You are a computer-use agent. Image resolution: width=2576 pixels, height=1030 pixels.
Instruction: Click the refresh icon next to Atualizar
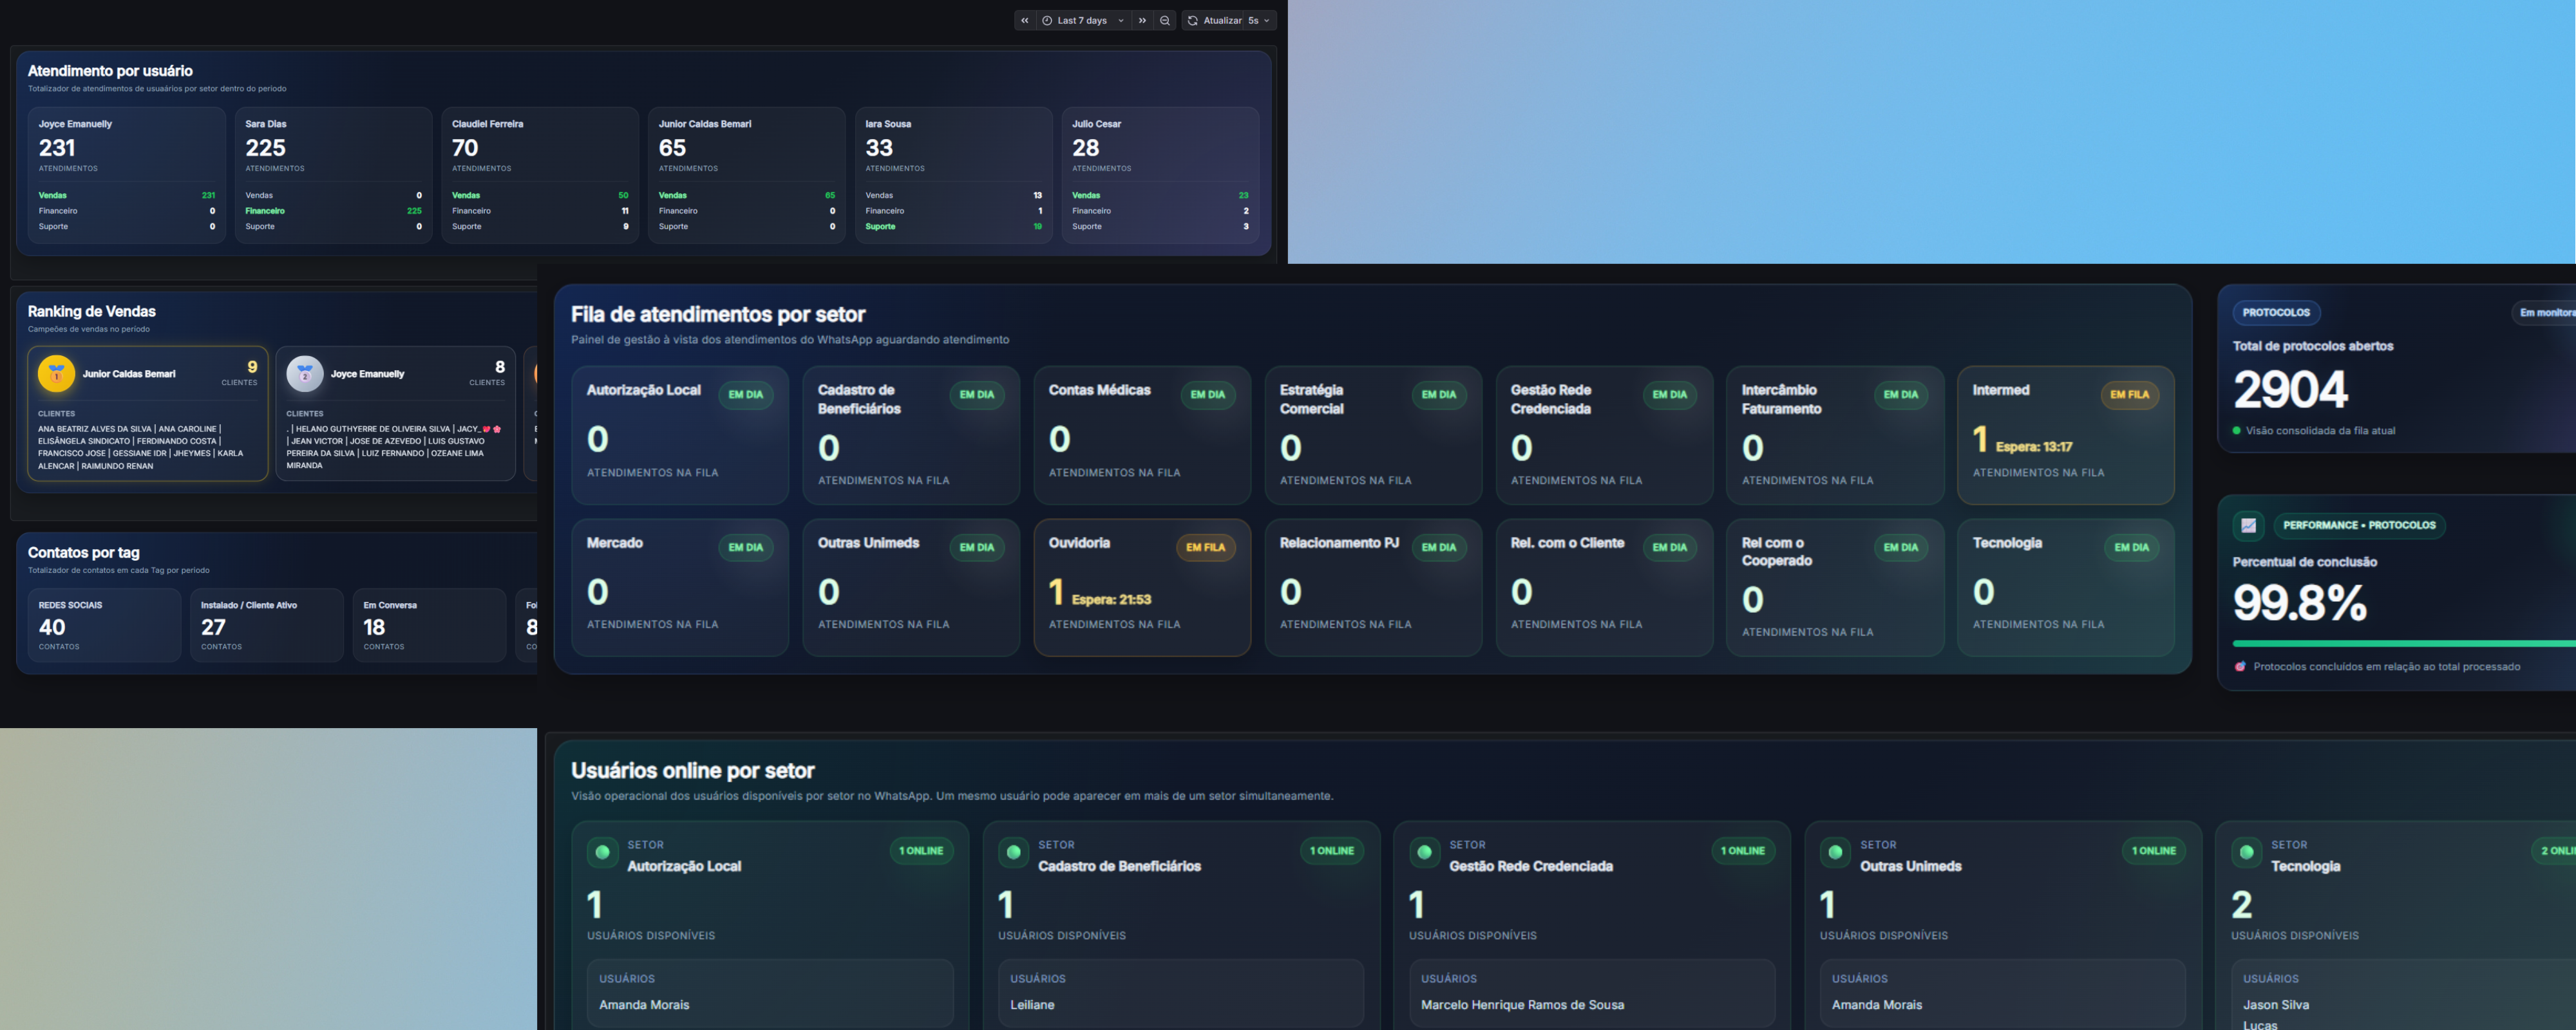(x=1193, y=20)
